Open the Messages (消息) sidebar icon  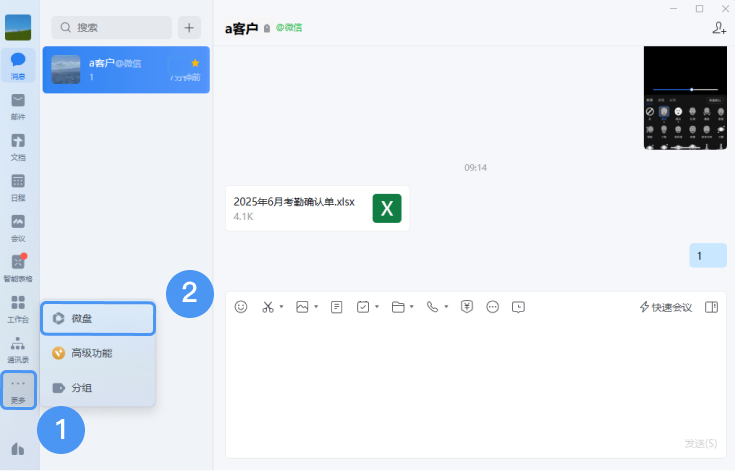18,65
